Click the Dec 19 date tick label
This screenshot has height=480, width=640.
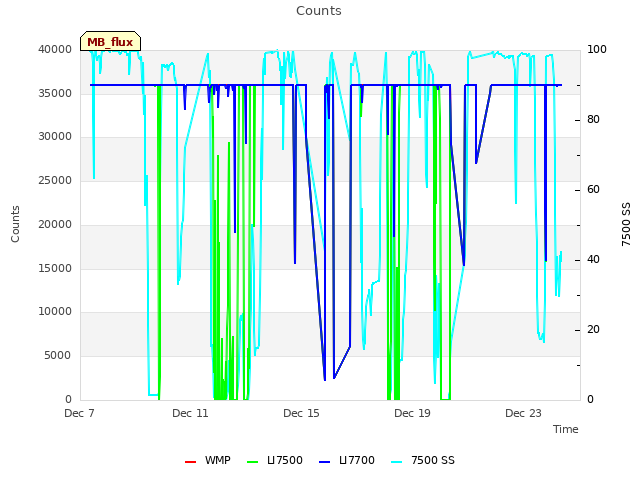[412, 413]
